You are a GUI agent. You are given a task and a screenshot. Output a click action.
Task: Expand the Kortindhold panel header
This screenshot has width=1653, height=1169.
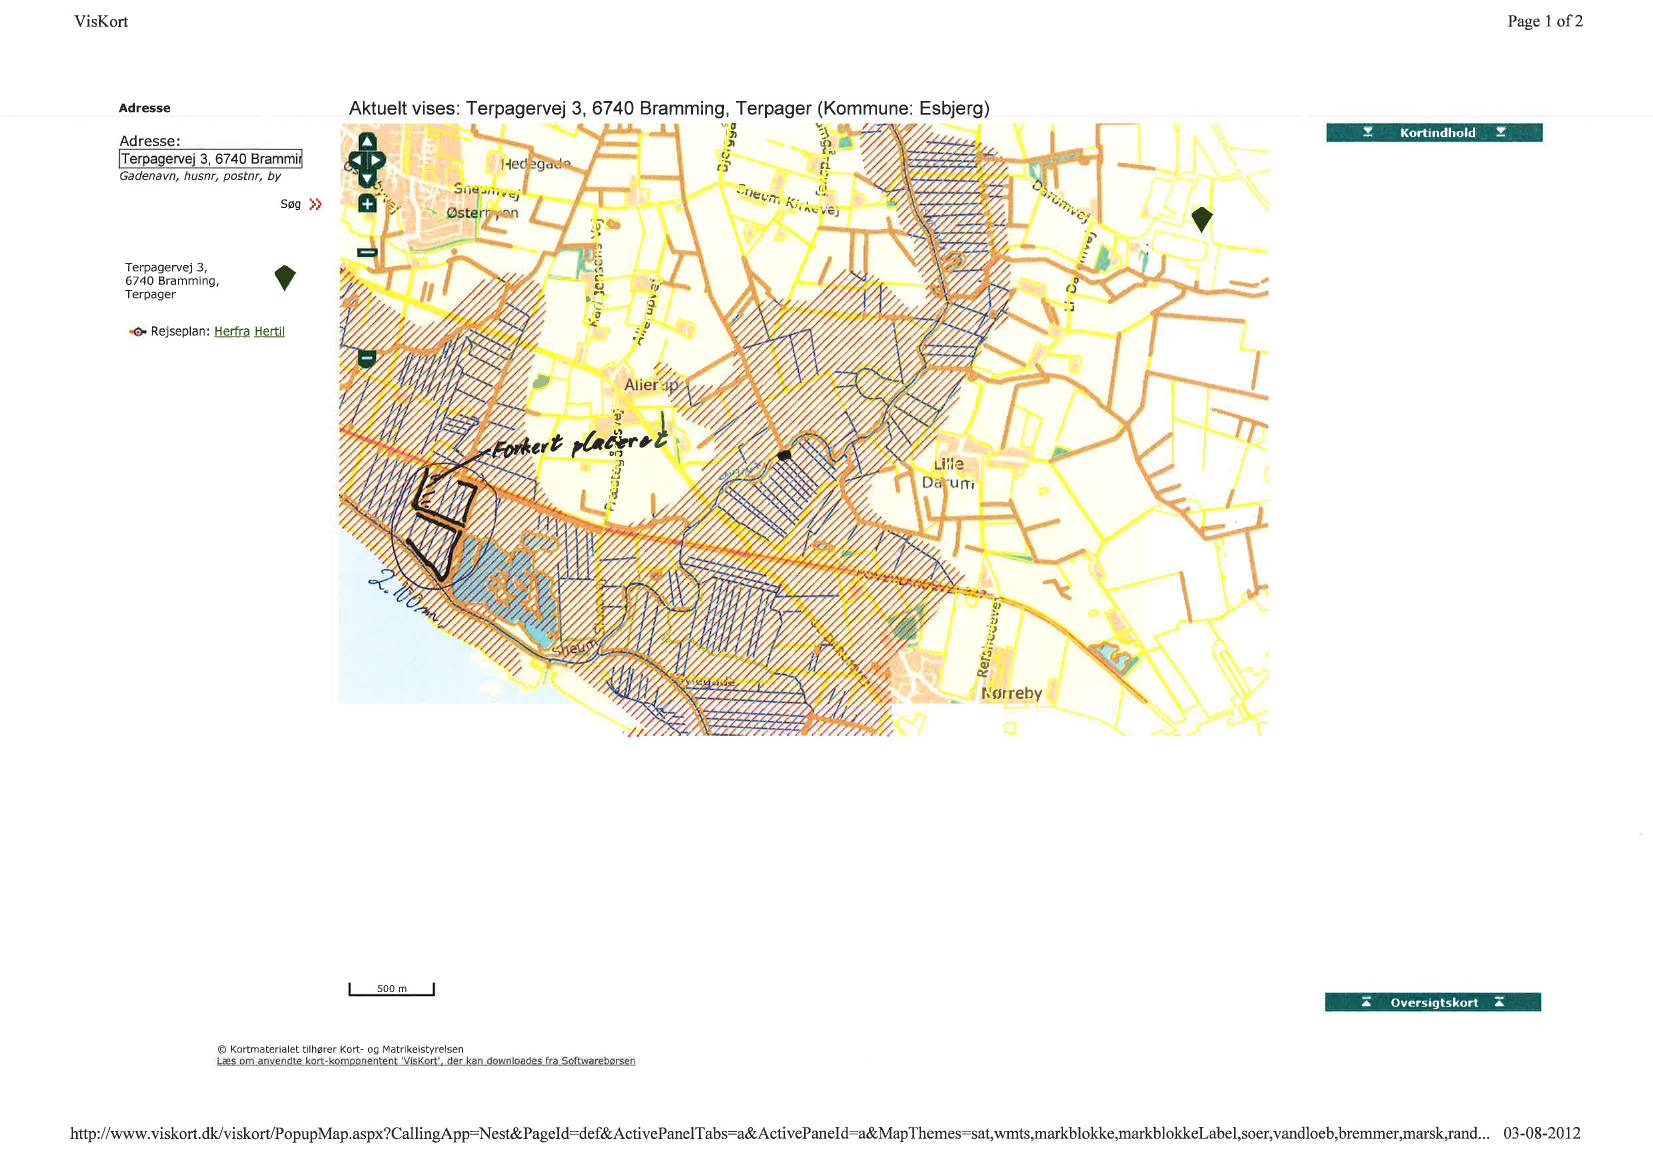(x=1434, y=133)
